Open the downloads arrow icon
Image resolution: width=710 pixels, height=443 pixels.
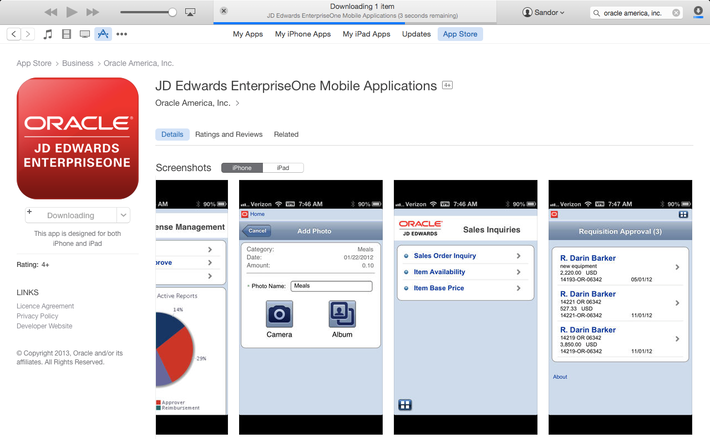[698, 12]
